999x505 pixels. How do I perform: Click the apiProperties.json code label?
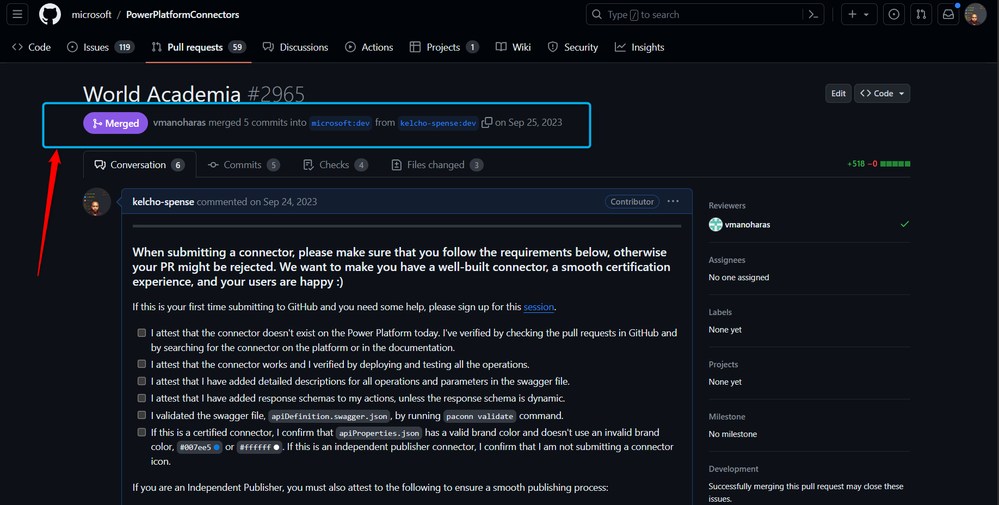(379, 433)
